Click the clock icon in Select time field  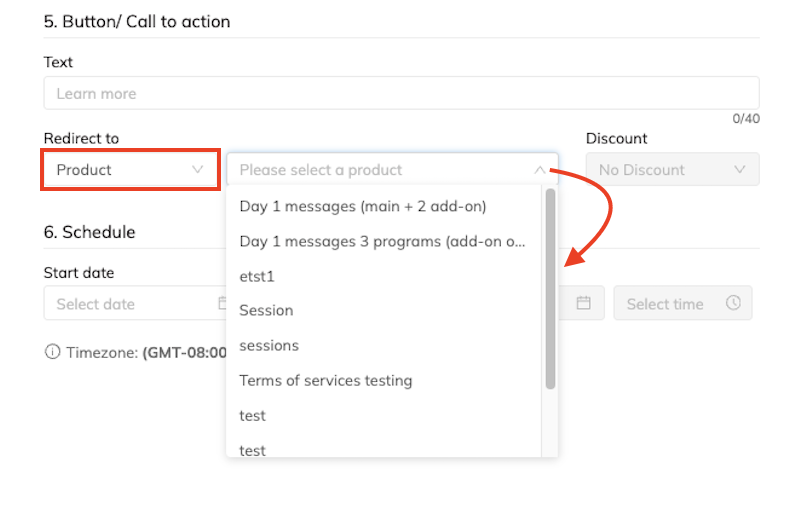[x=733, y=303]
